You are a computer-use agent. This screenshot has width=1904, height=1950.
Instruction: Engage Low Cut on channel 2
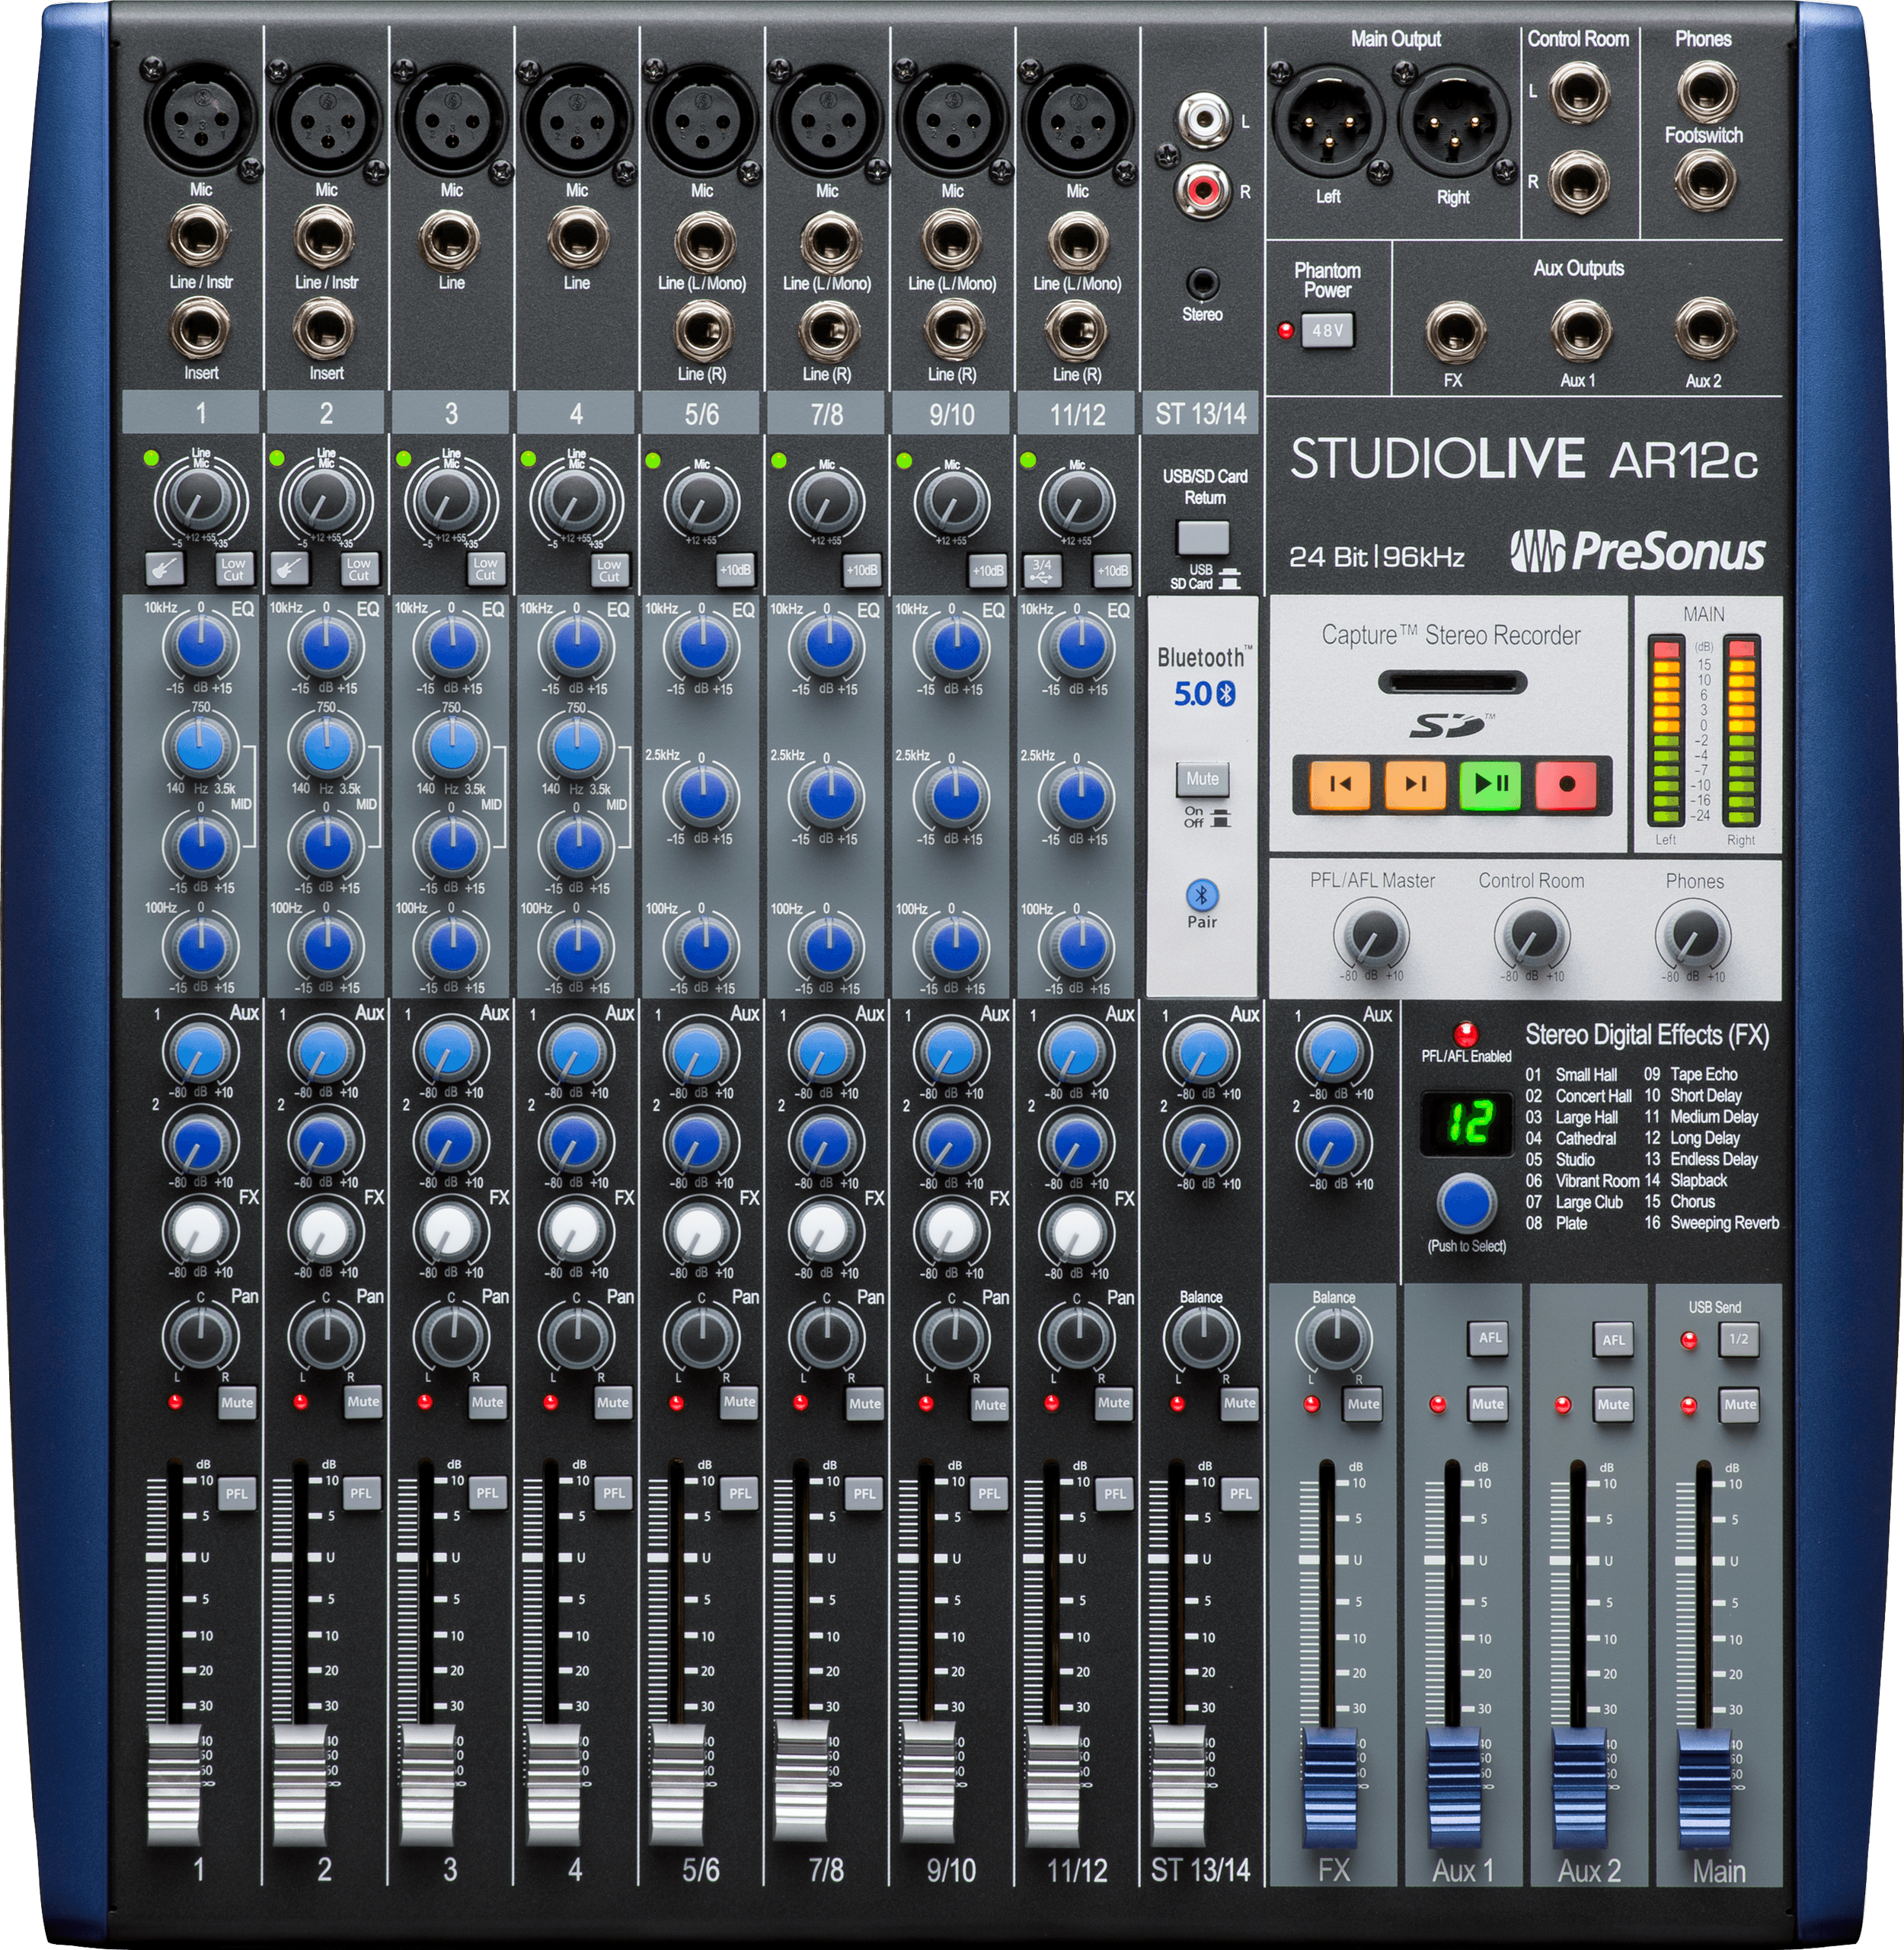359,569
